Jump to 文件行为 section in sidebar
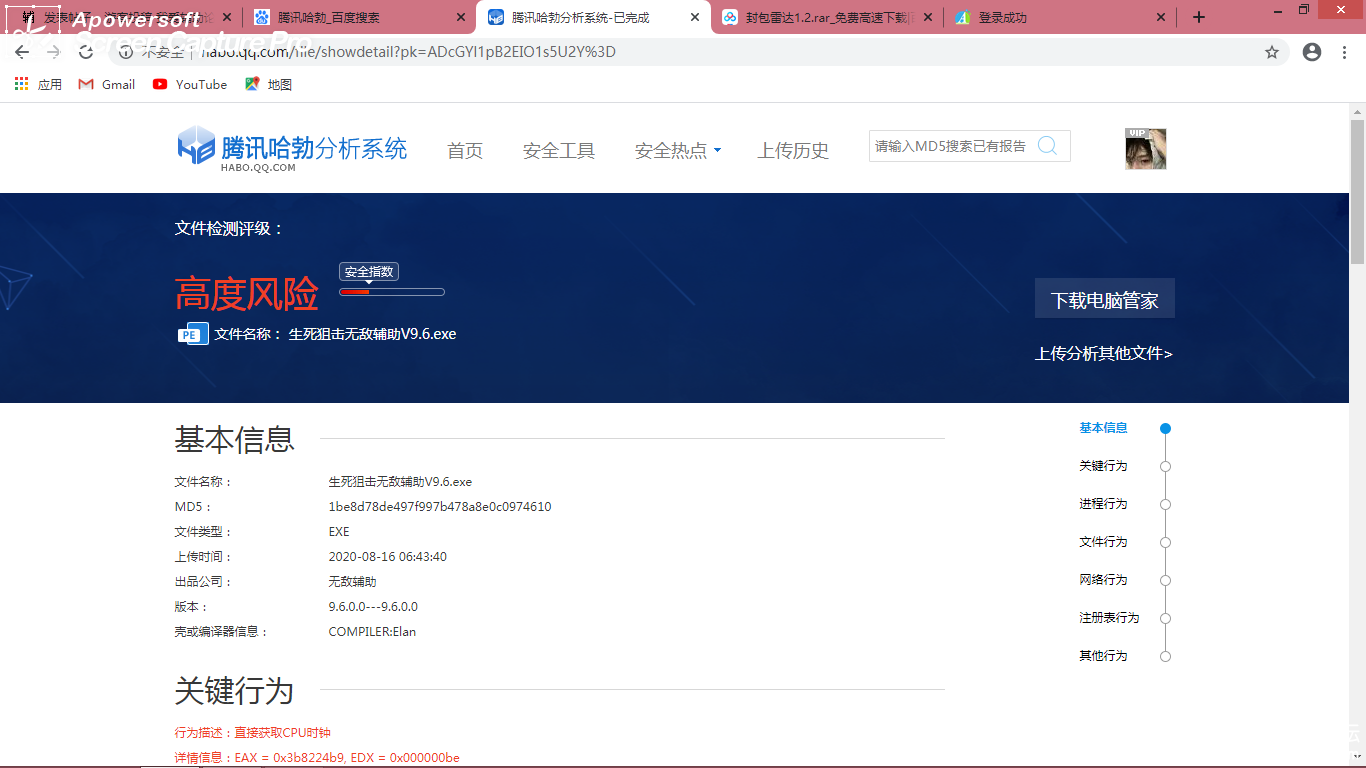Screen dimensions: 1366x768 pyautogui.click(x=1103, y=542)
